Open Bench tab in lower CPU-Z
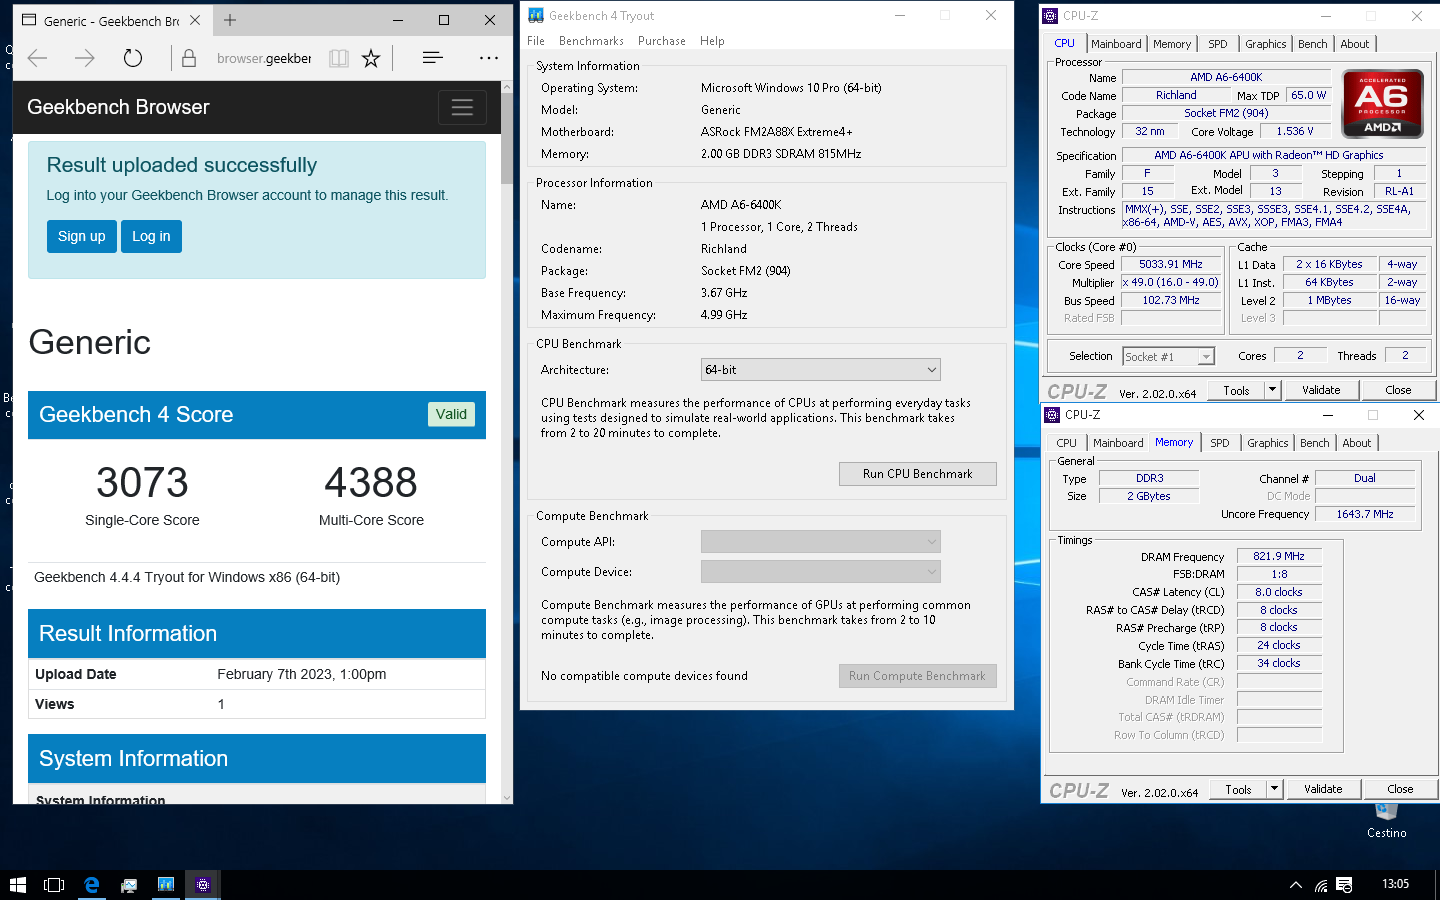This screenshot has width=1440, height=900. [x=1315, y=443]
